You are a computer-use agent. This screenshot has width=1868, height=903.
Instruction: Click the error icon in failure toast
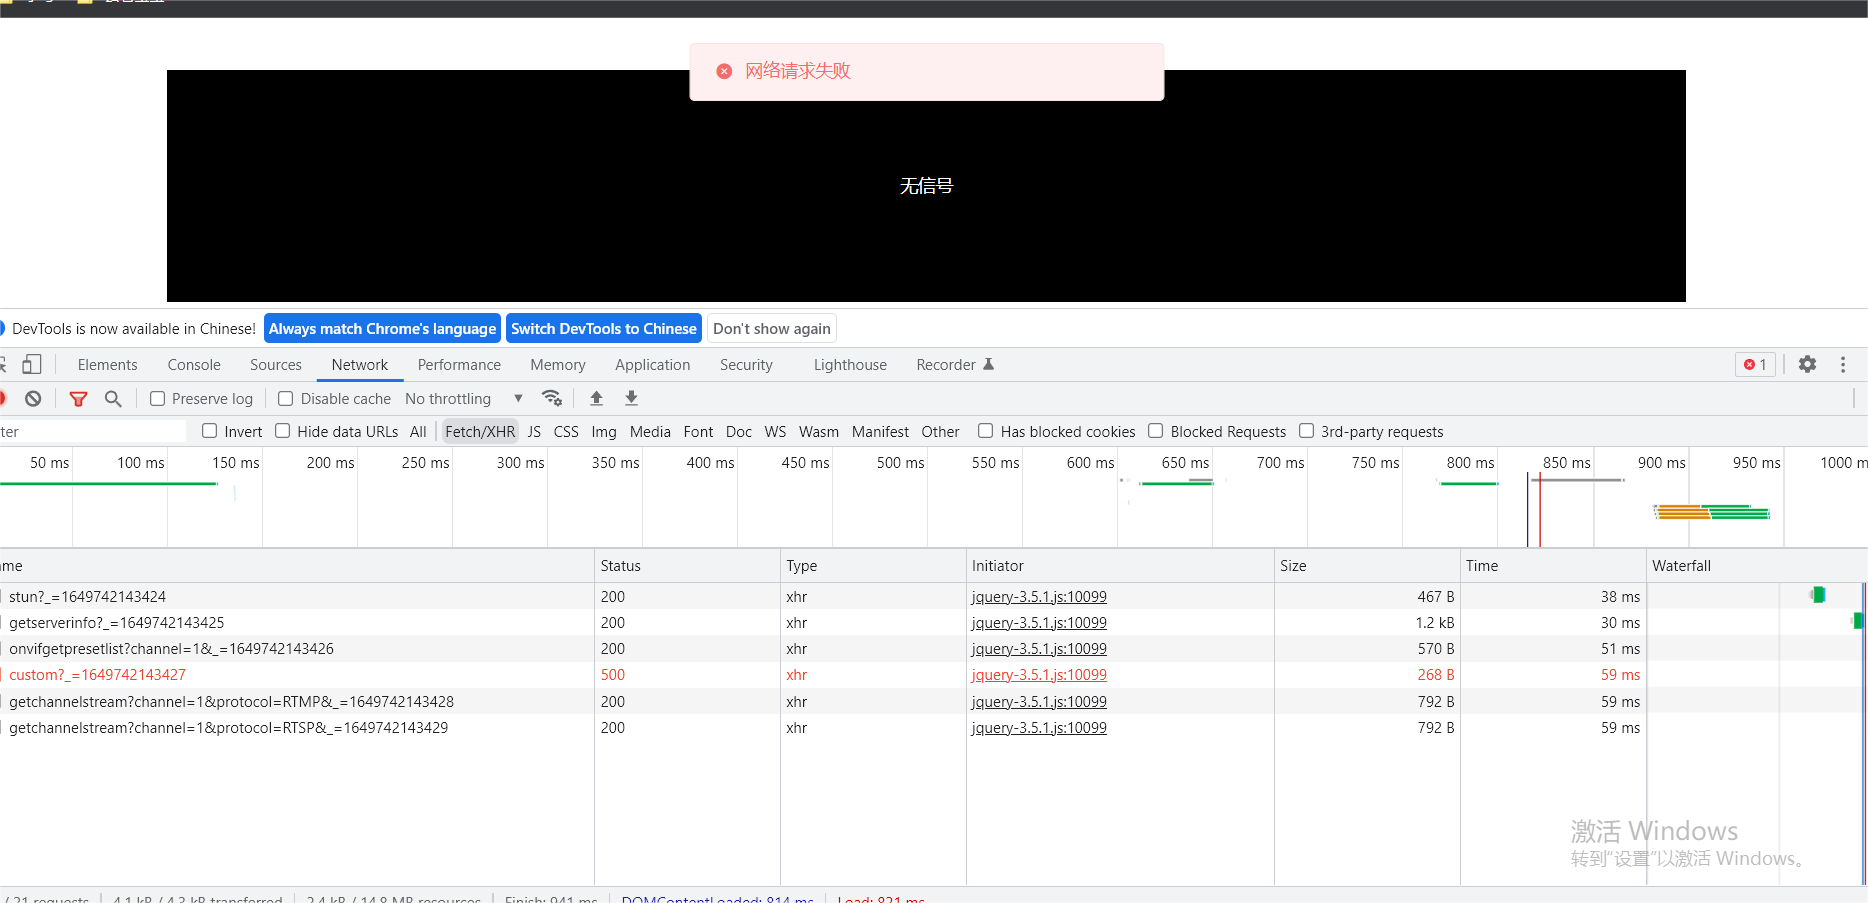(724, 71)
